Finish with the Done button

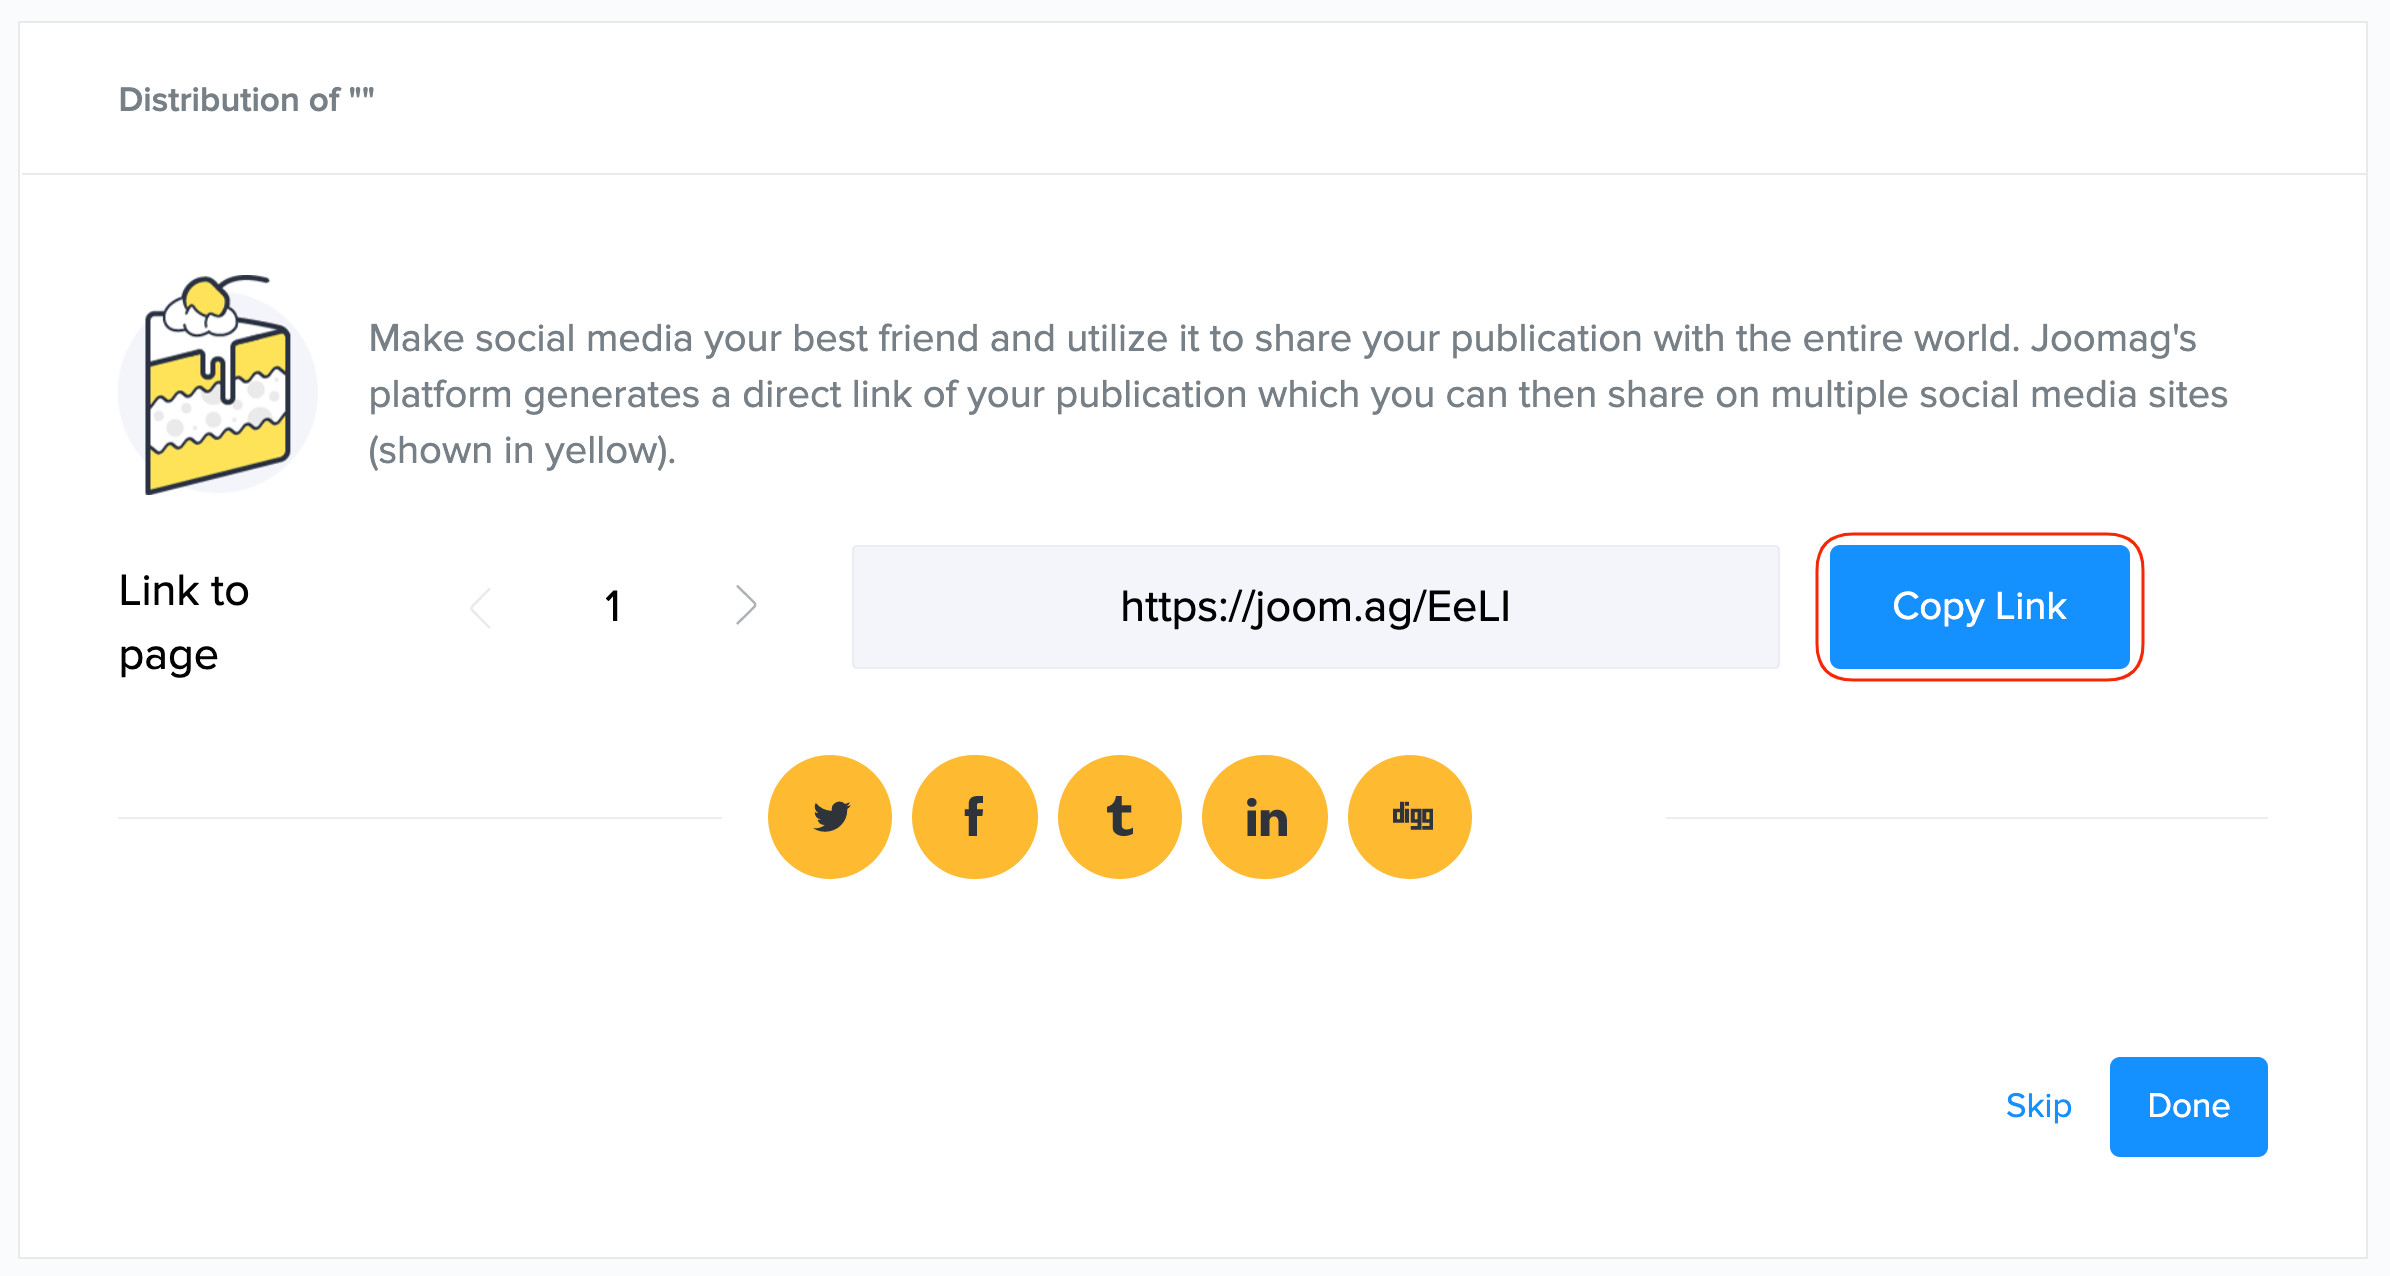[2188, 1106]
